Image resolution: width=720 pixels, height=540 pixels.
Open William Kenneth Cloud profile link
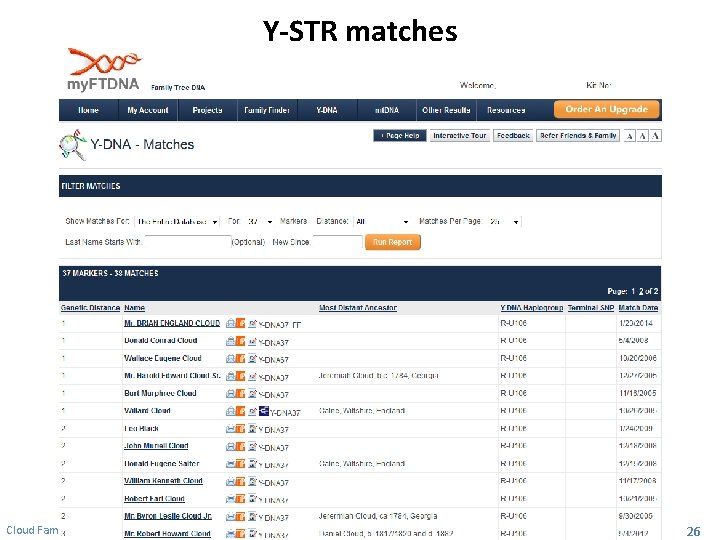(163, 481)
